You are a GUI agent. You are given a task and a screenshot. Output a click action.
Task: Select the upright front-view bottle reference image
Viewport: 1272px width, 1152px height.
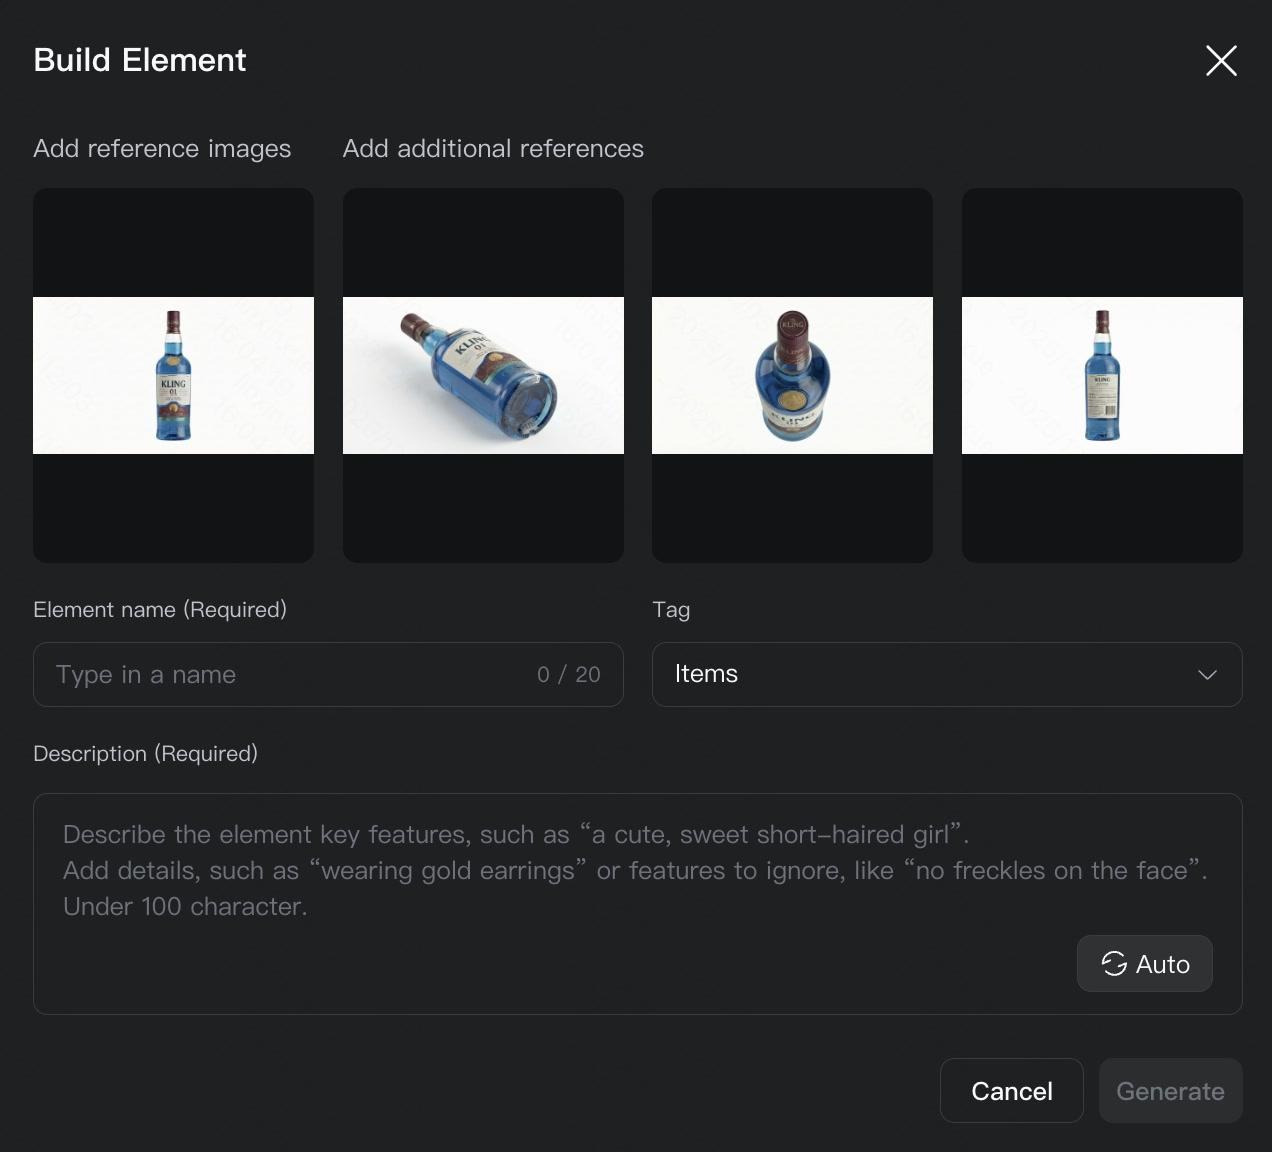[173, 375]
